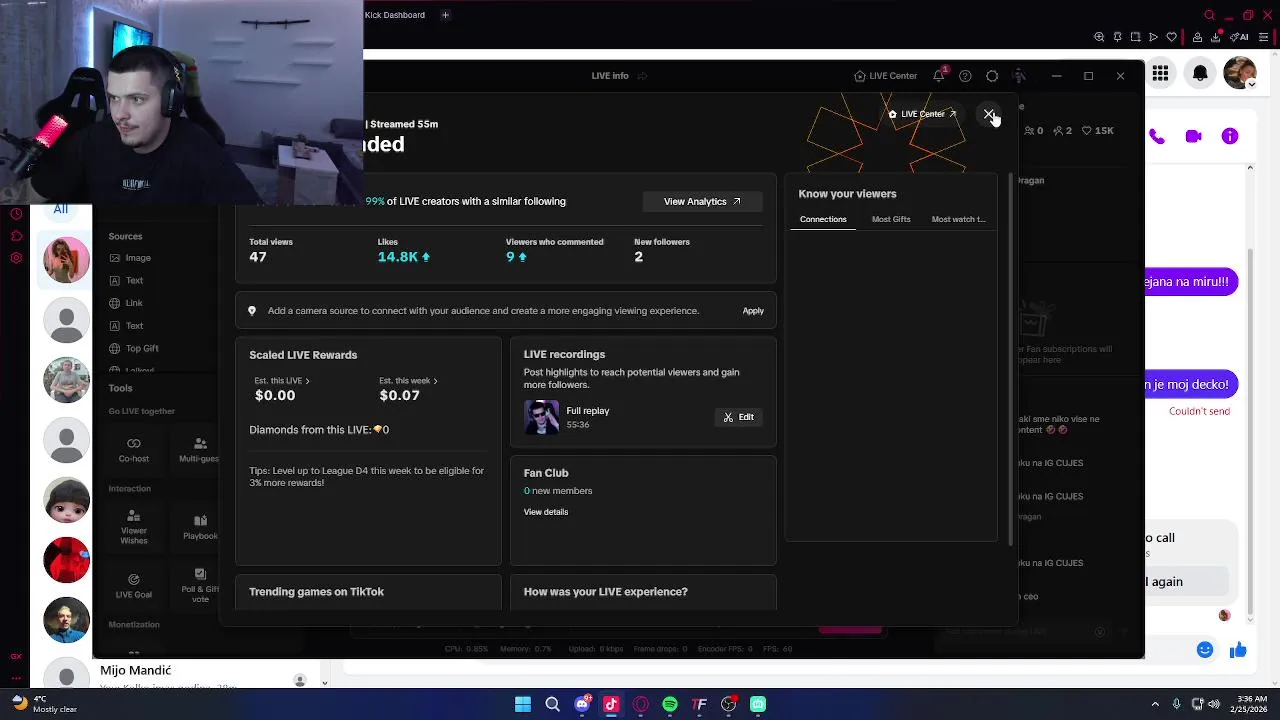Open the browser AI assistant
The height and width of the screenshot is (720, 1280).
tap(1240, 37)
